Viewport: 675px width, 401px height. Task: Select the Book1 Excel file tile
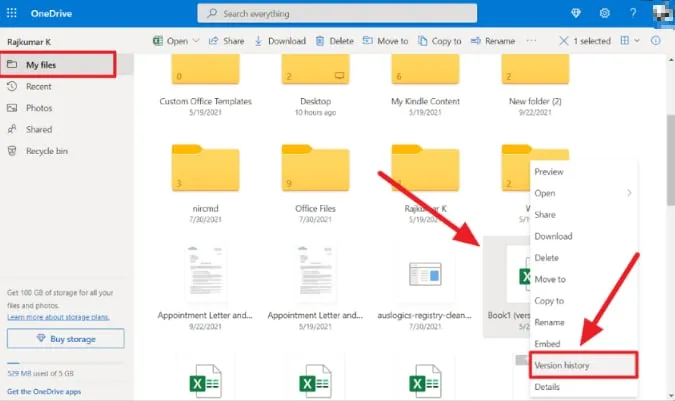click(x=507, y=287)
